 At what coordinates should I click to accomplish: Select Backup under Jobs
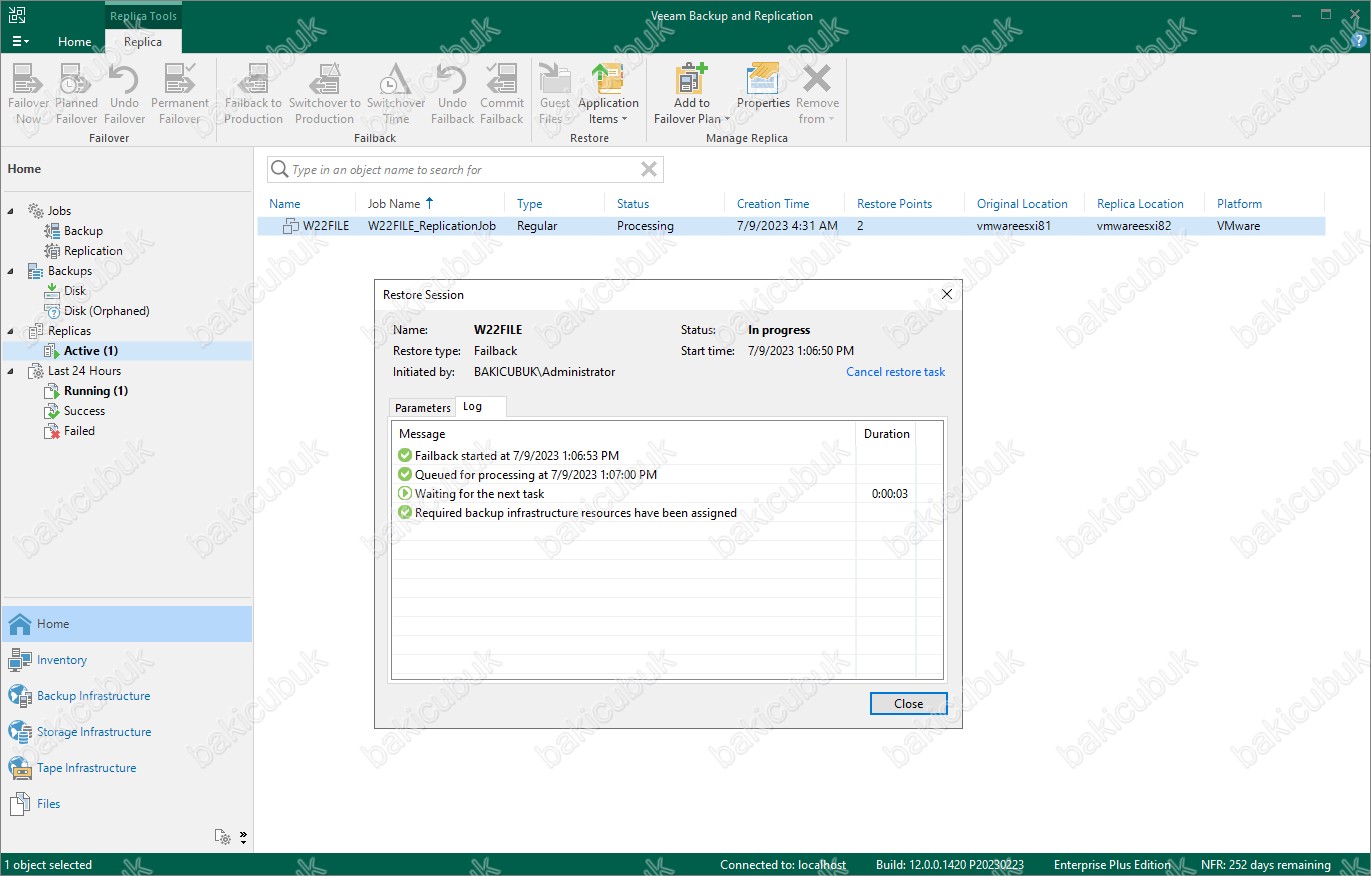(x=83, y=231)
